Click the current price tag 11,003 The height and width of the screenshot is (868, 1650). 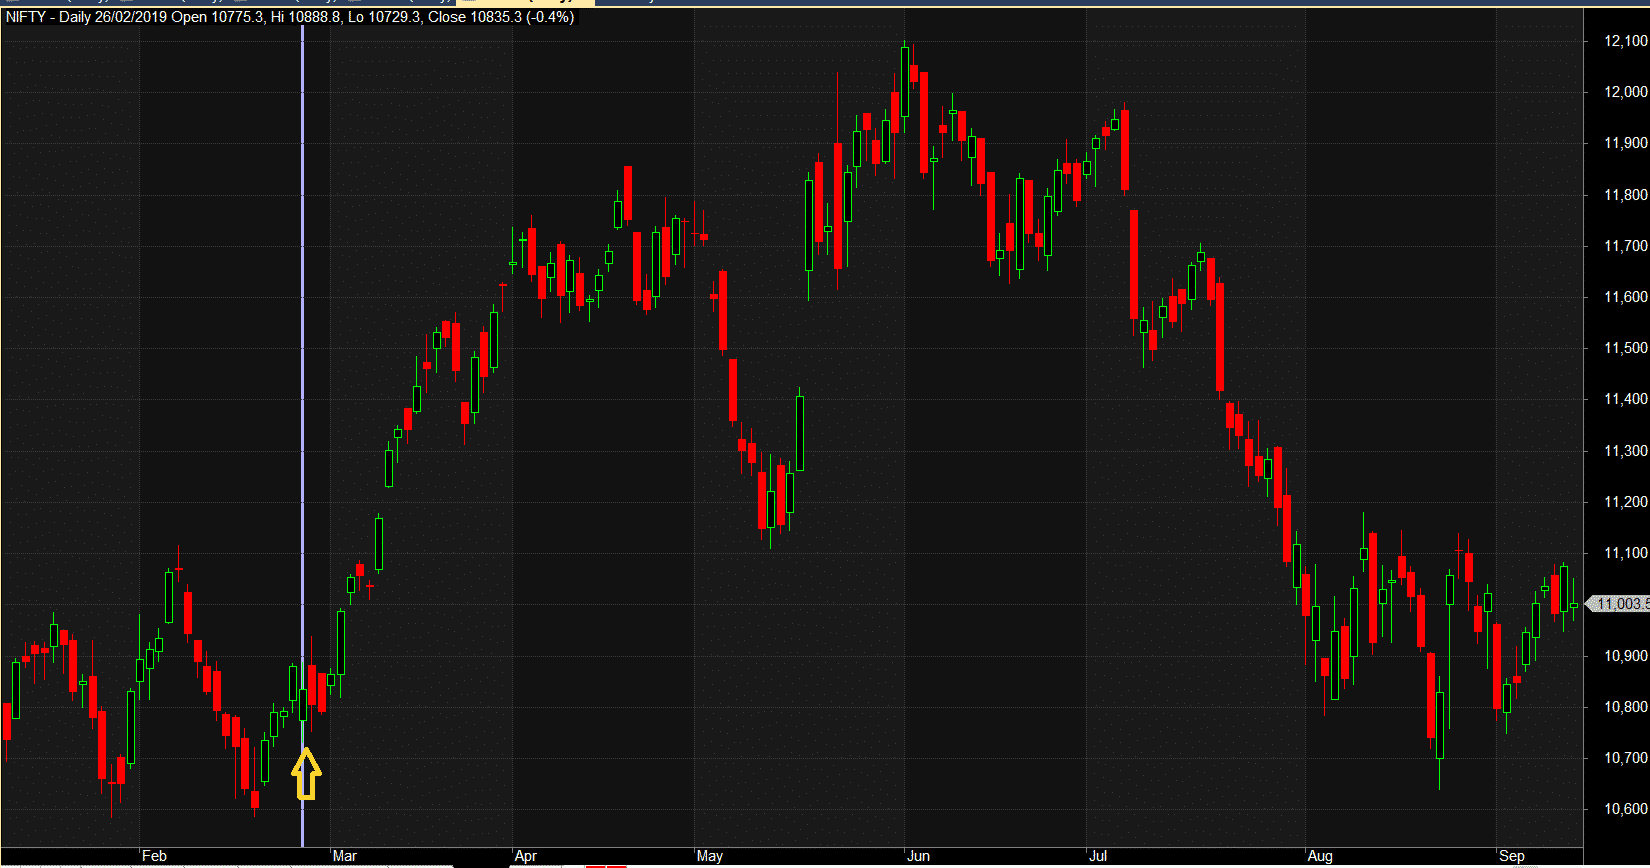click(x=1621, y=604)
